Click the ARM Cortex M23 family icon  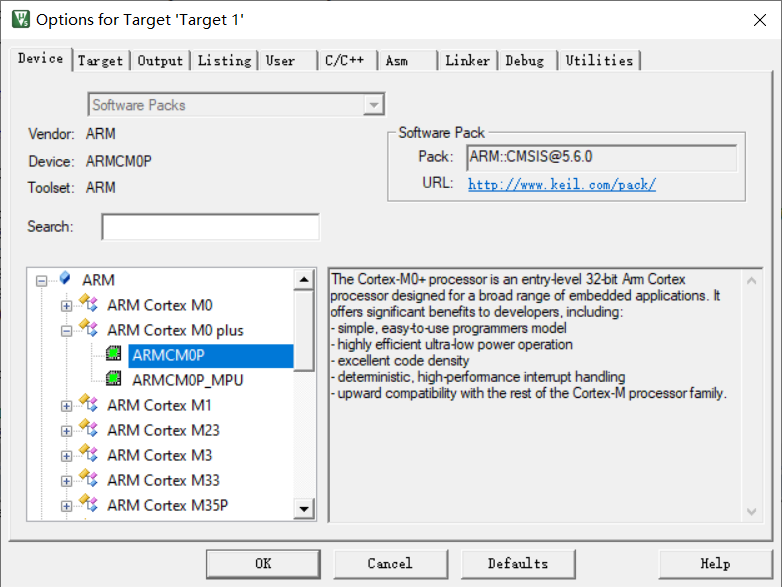(x=89, y=428)
